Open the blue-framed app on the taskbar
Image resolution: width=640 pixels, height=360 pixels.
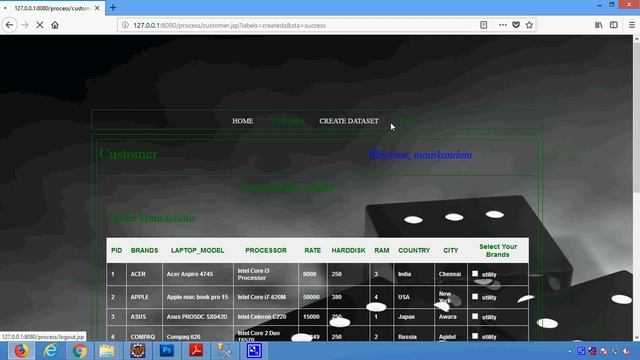(254, 351)
